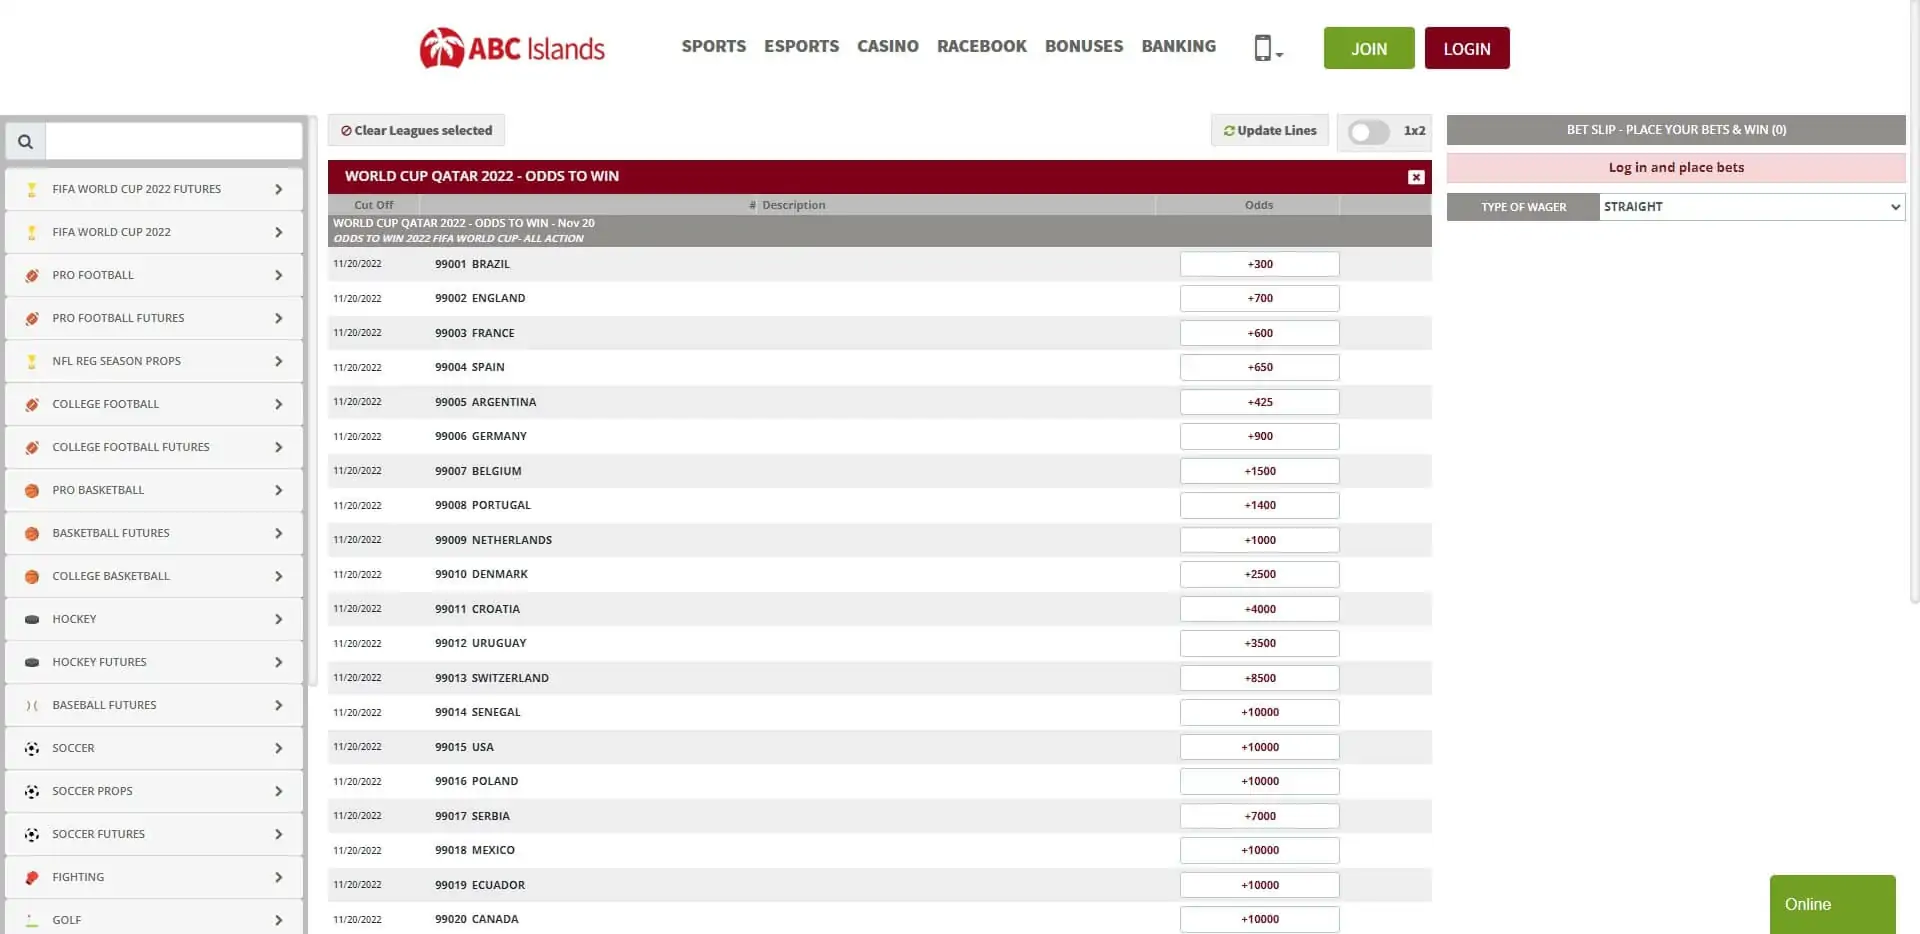Switch to the CASINO section
This screenshot has width=1920, height=934.
pos(887,46)
